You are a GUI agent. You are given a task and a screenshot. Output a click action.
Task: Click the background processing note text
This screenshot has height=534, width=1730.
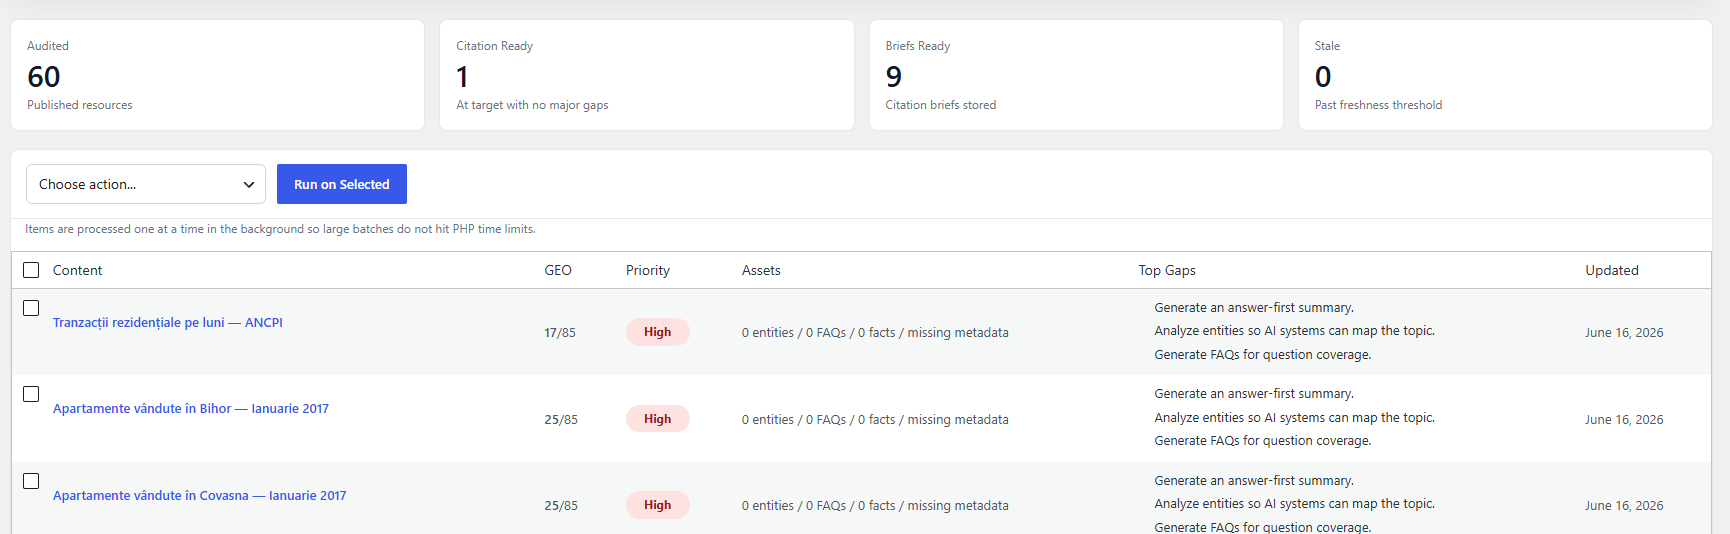tap(280, 229)
